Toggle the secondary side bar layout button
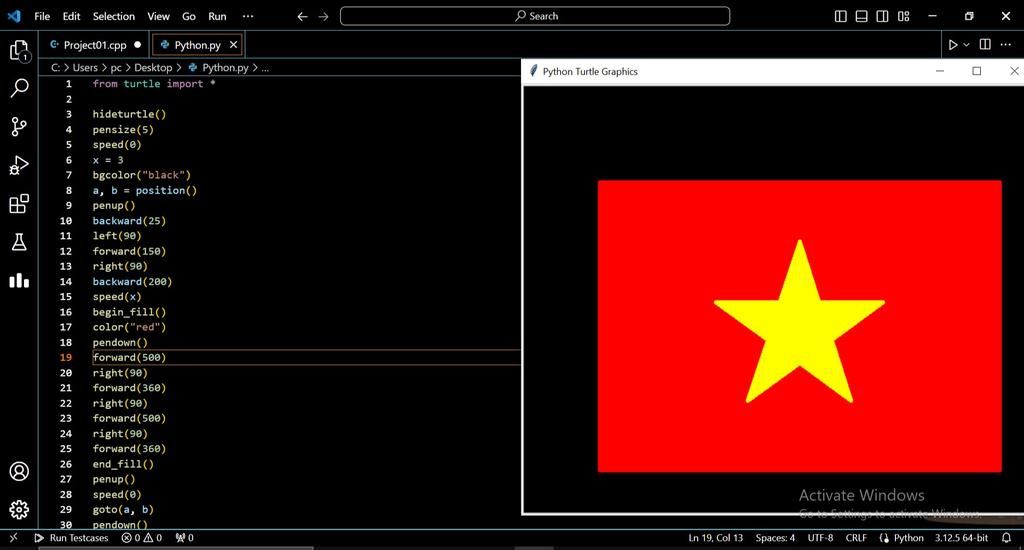The height and width of the screenshot is (550, 1024). 882,16
